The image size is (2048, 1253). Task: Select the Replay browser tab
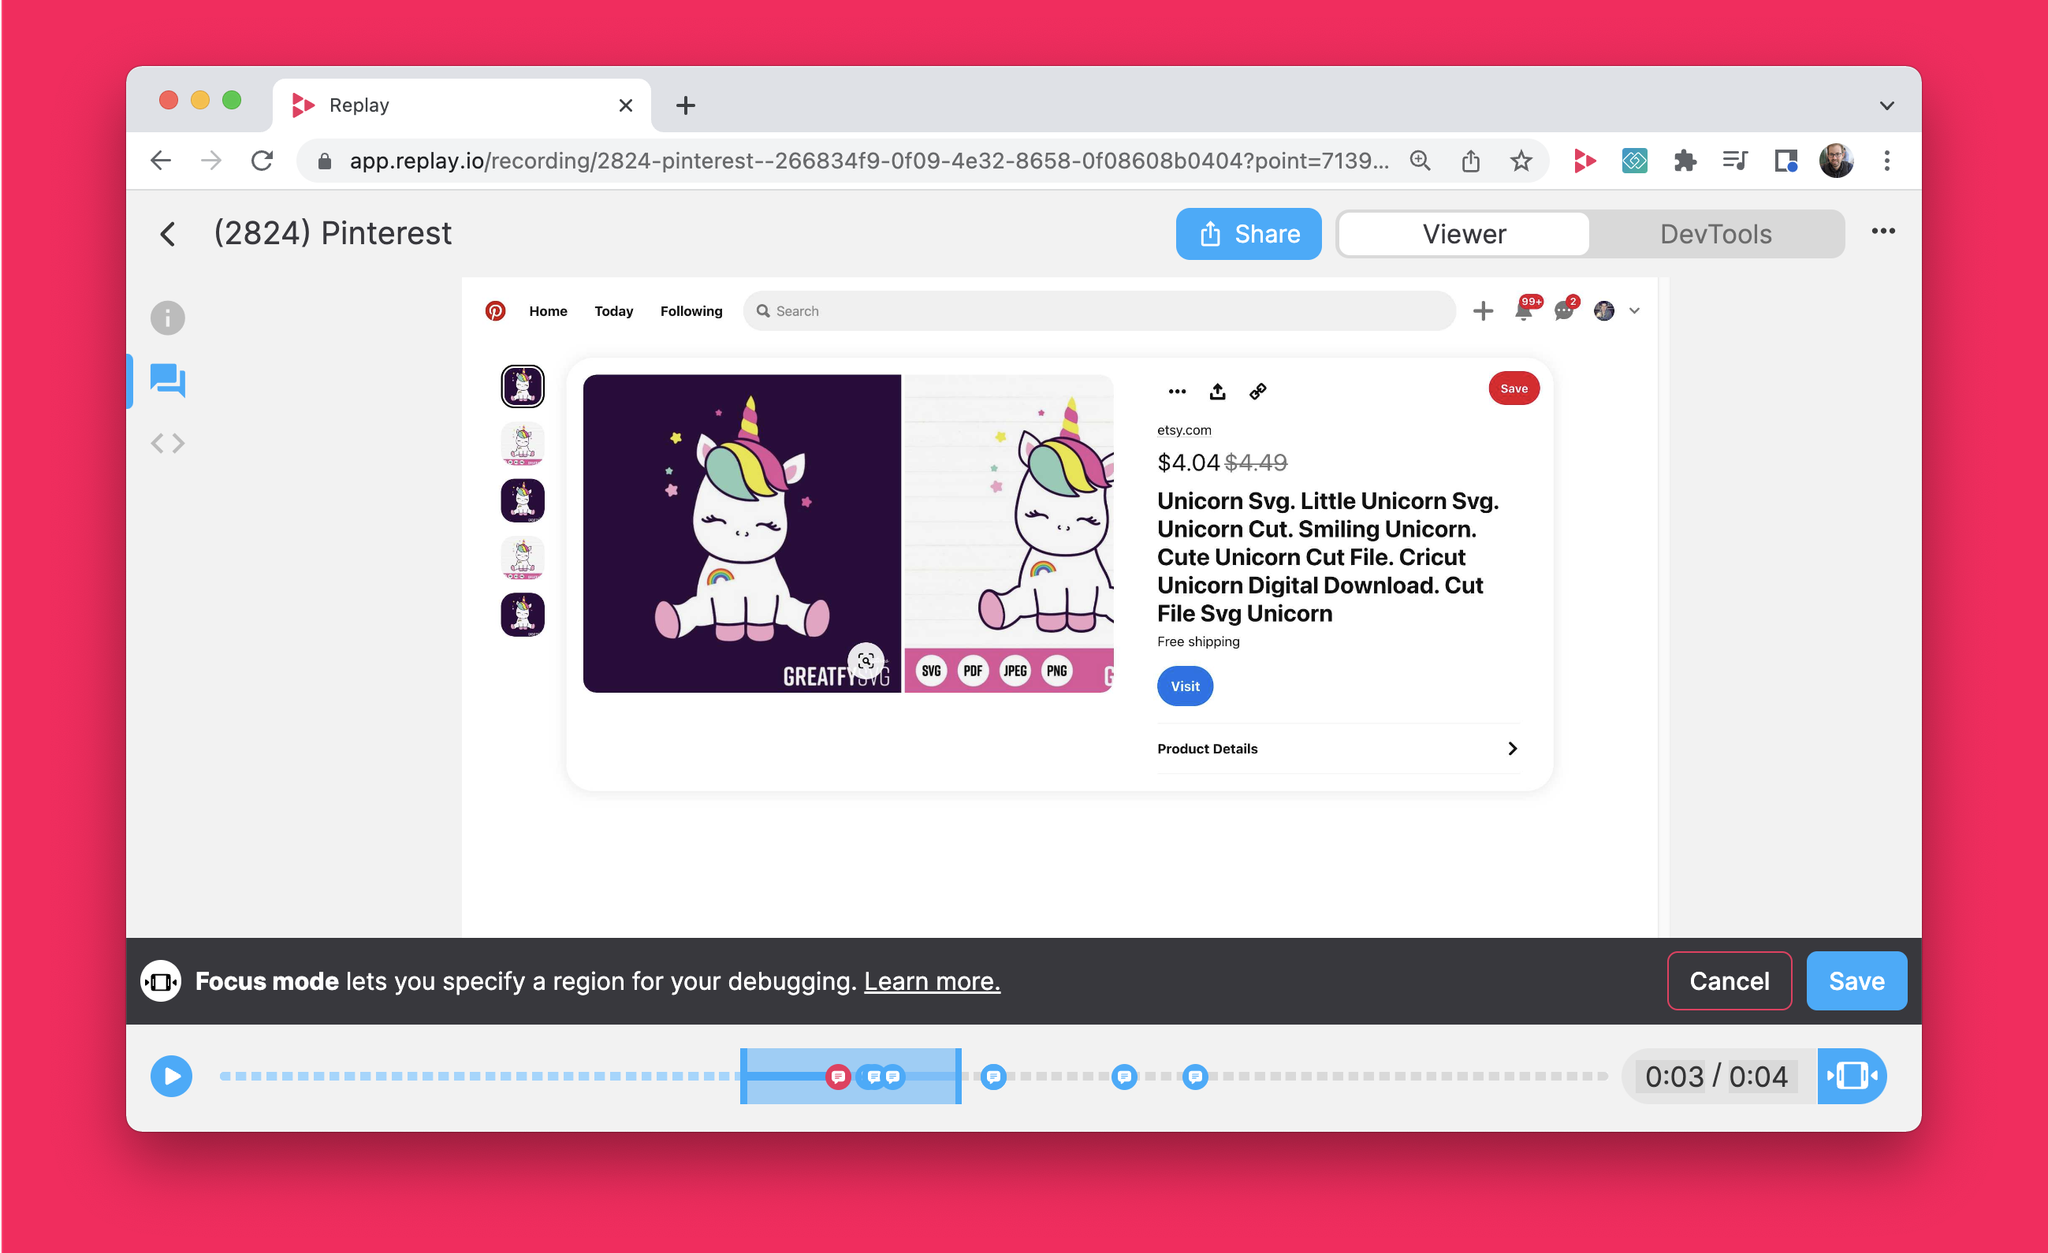pos(461,105)
